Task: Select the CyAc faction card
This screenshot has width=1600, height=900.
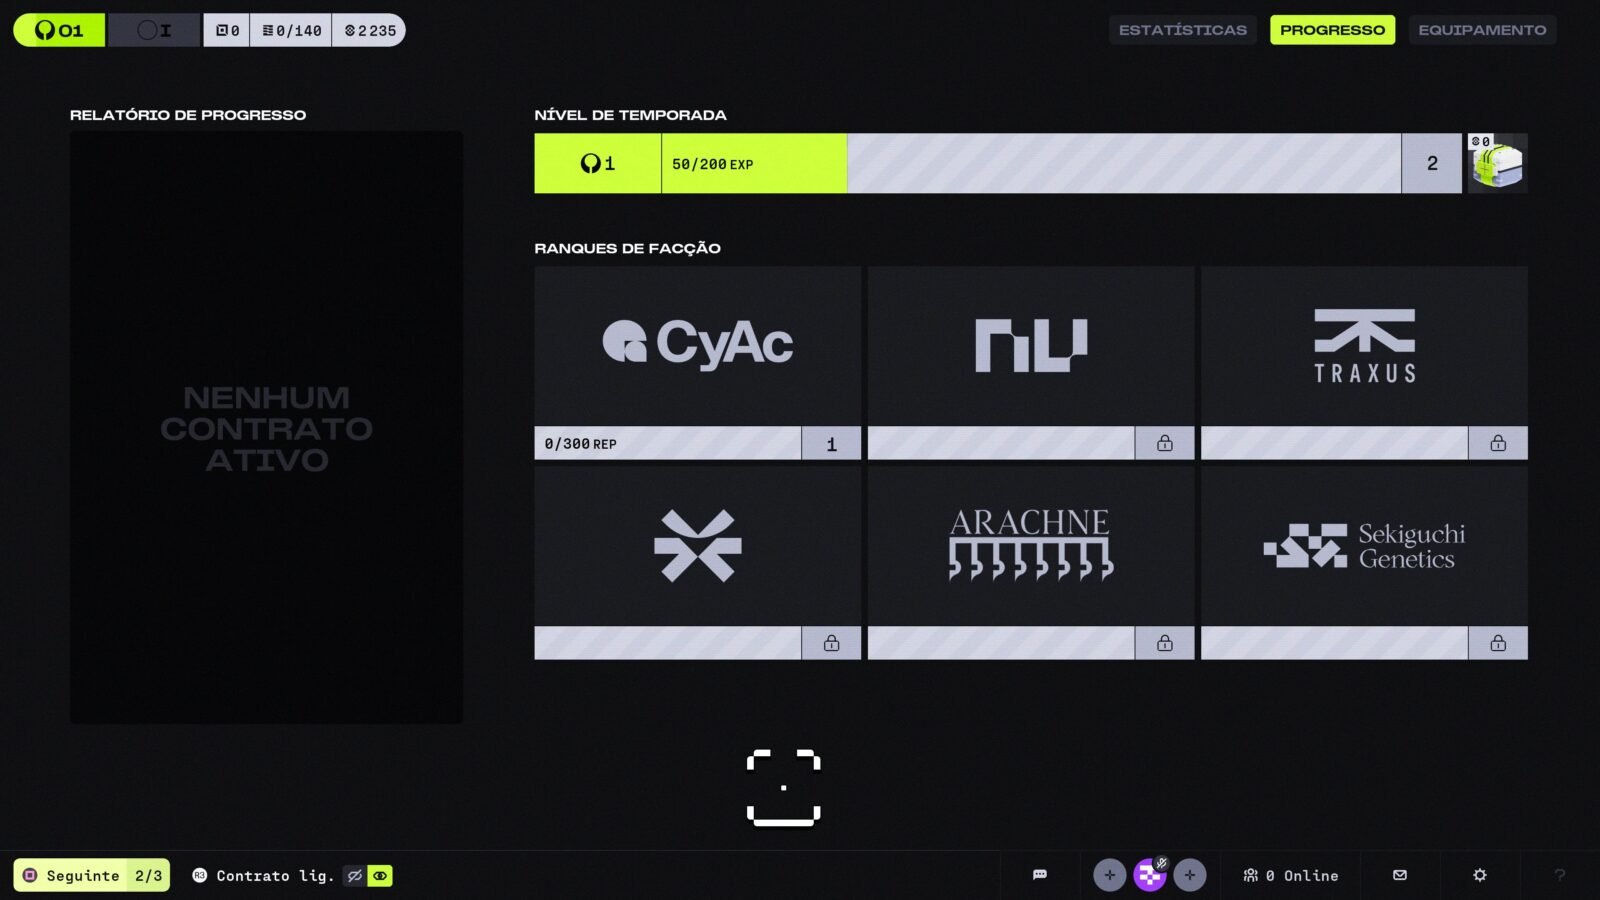Action: pyautogui.click(x=697, y=346)
